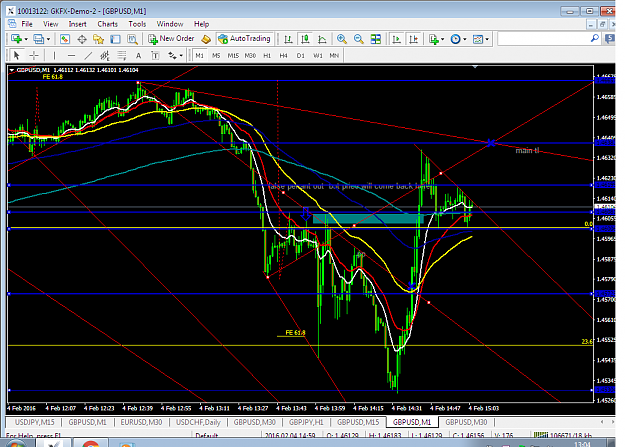
Task: Open the Help menu
Action: (x=202, y=24)
